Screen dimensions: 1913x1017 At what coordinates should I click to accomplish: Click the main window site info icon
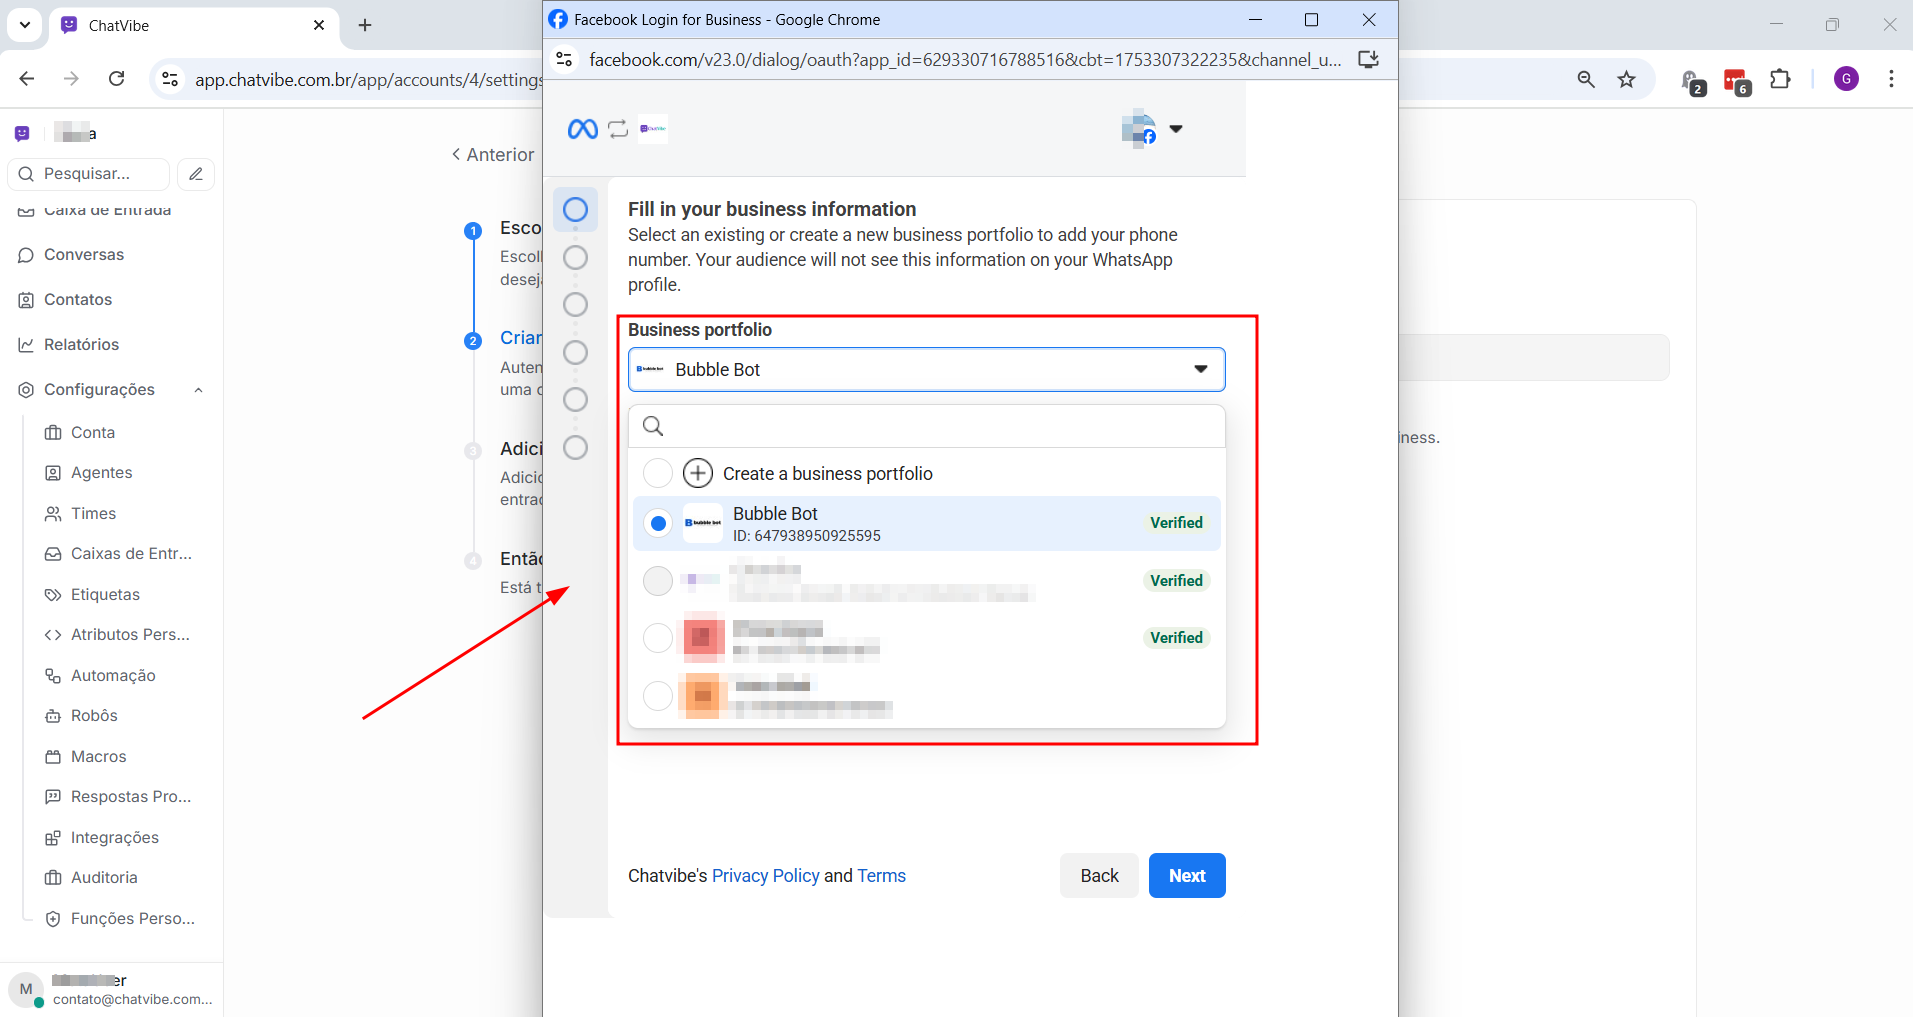point(170,79)
